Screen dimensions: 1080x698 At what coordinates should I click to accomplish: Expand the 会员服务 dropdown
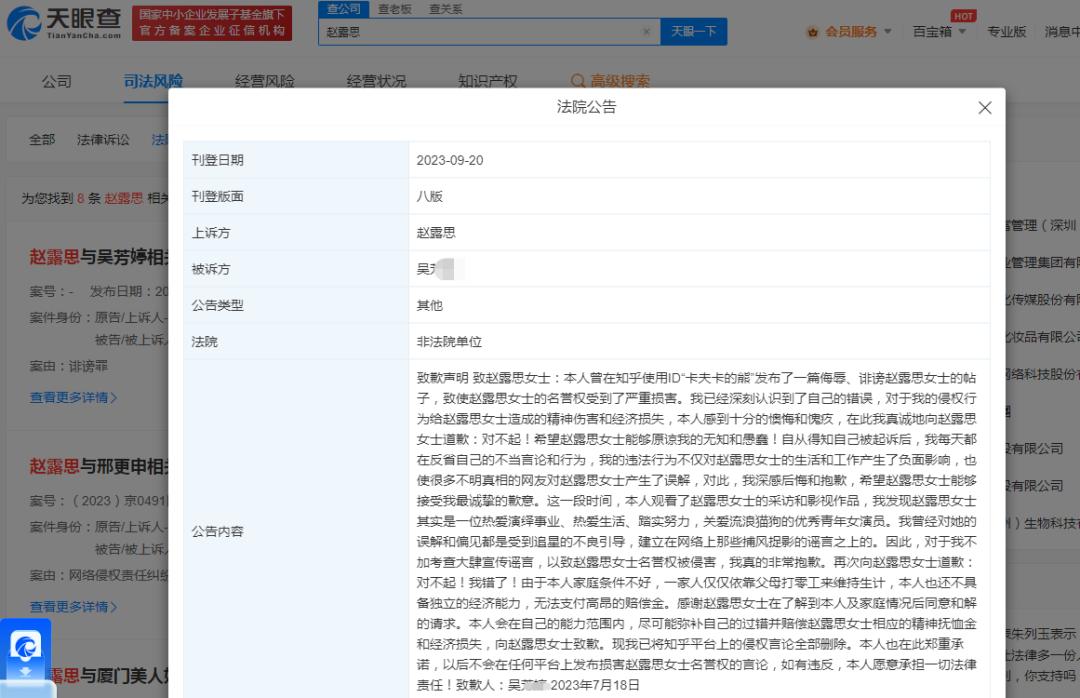point(886,32)
